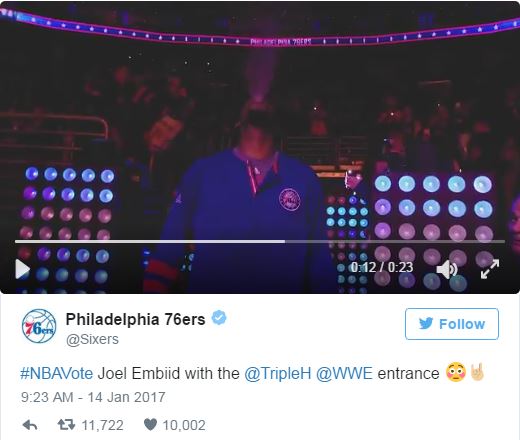Play the embedded video
Image resolution: width=520 pixels, height=440 pixels.
click(x=22, y=269)
